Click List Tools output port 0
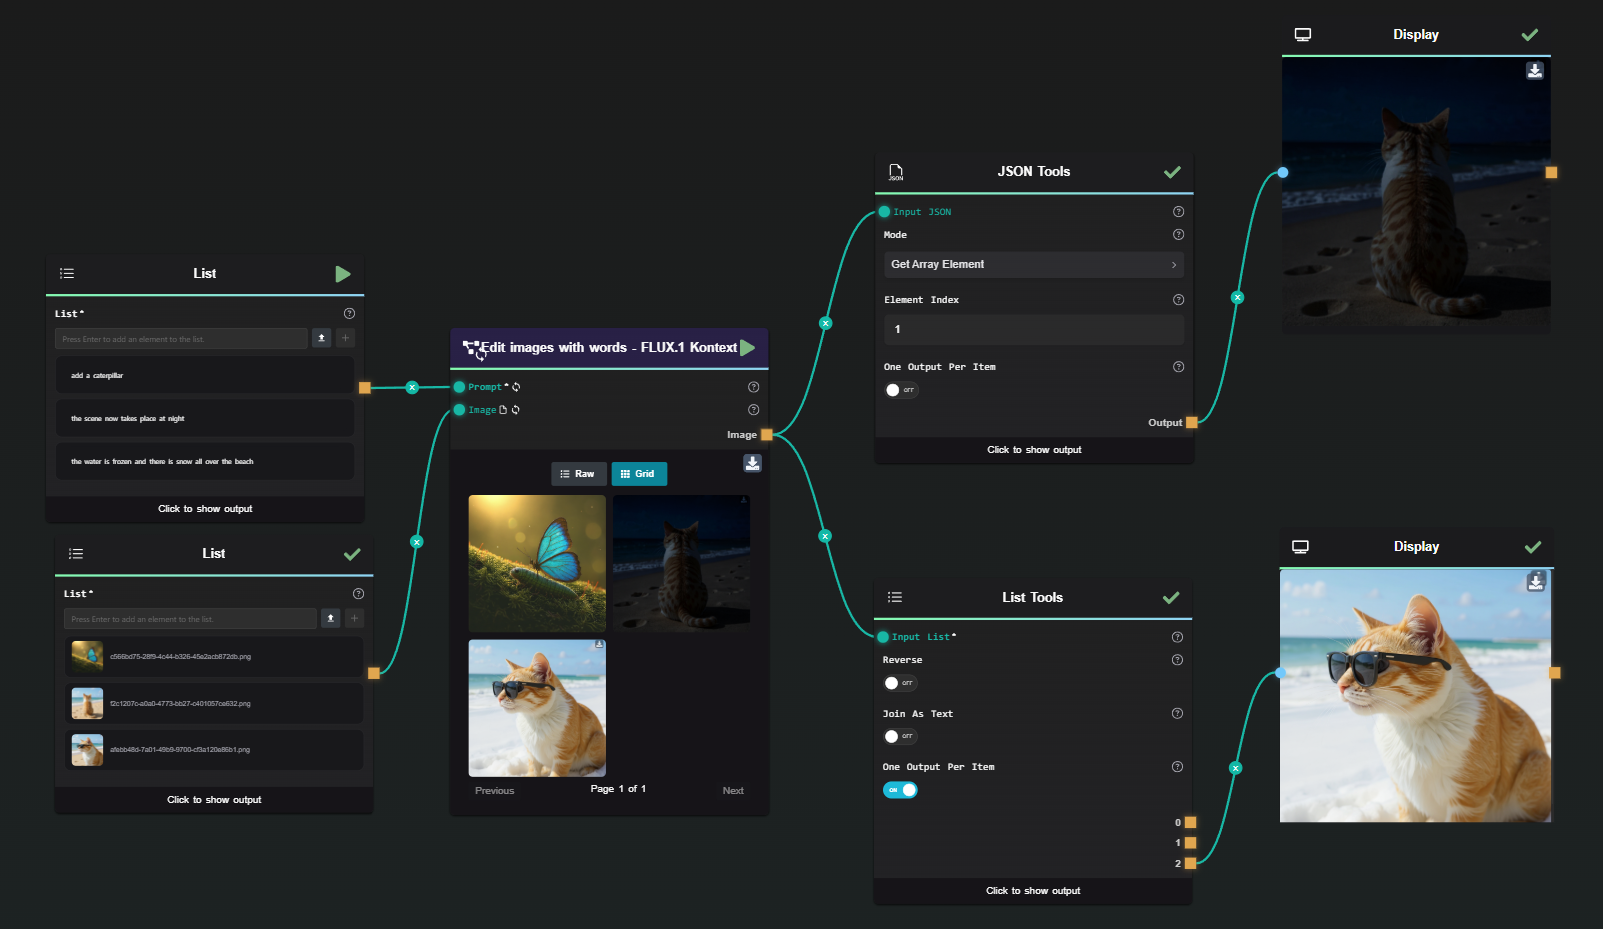 click(1190, 823)
